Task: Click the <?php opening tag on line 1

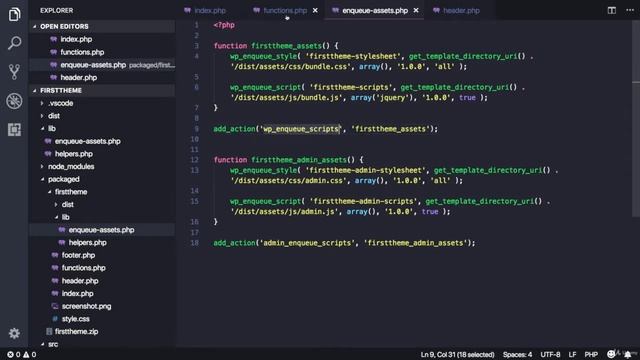Action: coord(224,25)
